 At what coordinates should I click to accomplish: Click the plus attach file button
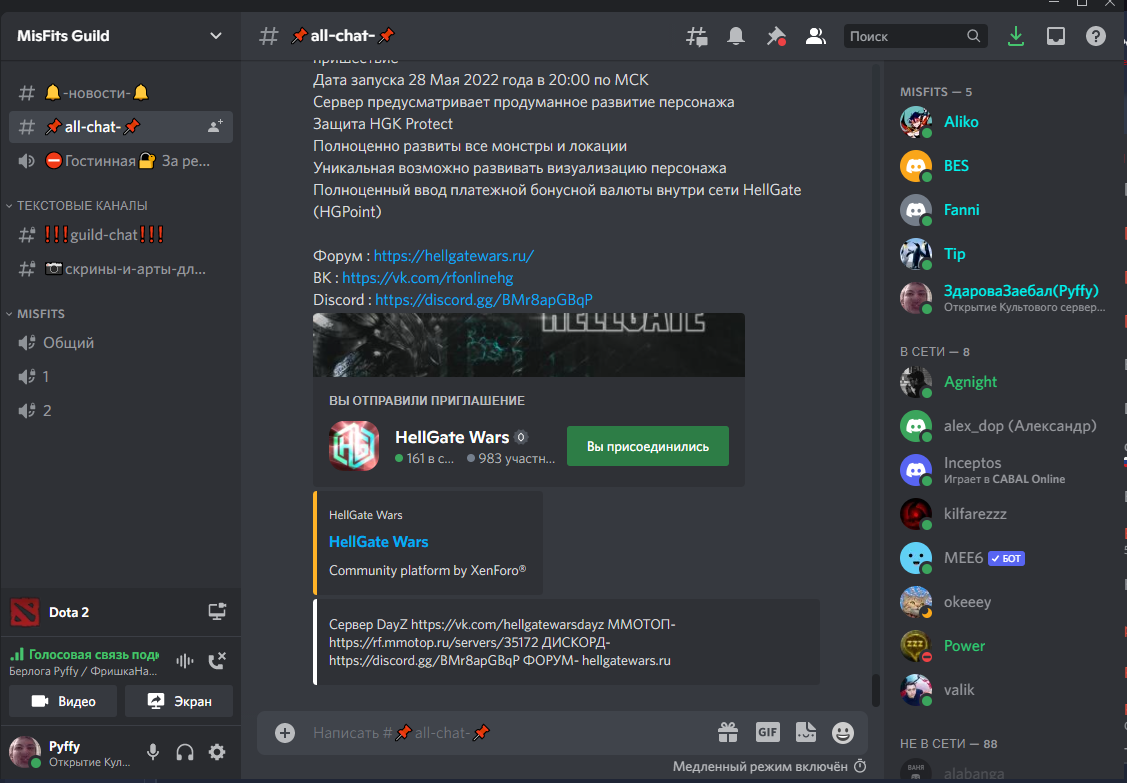pyautogui.click(x=285, y=733)
